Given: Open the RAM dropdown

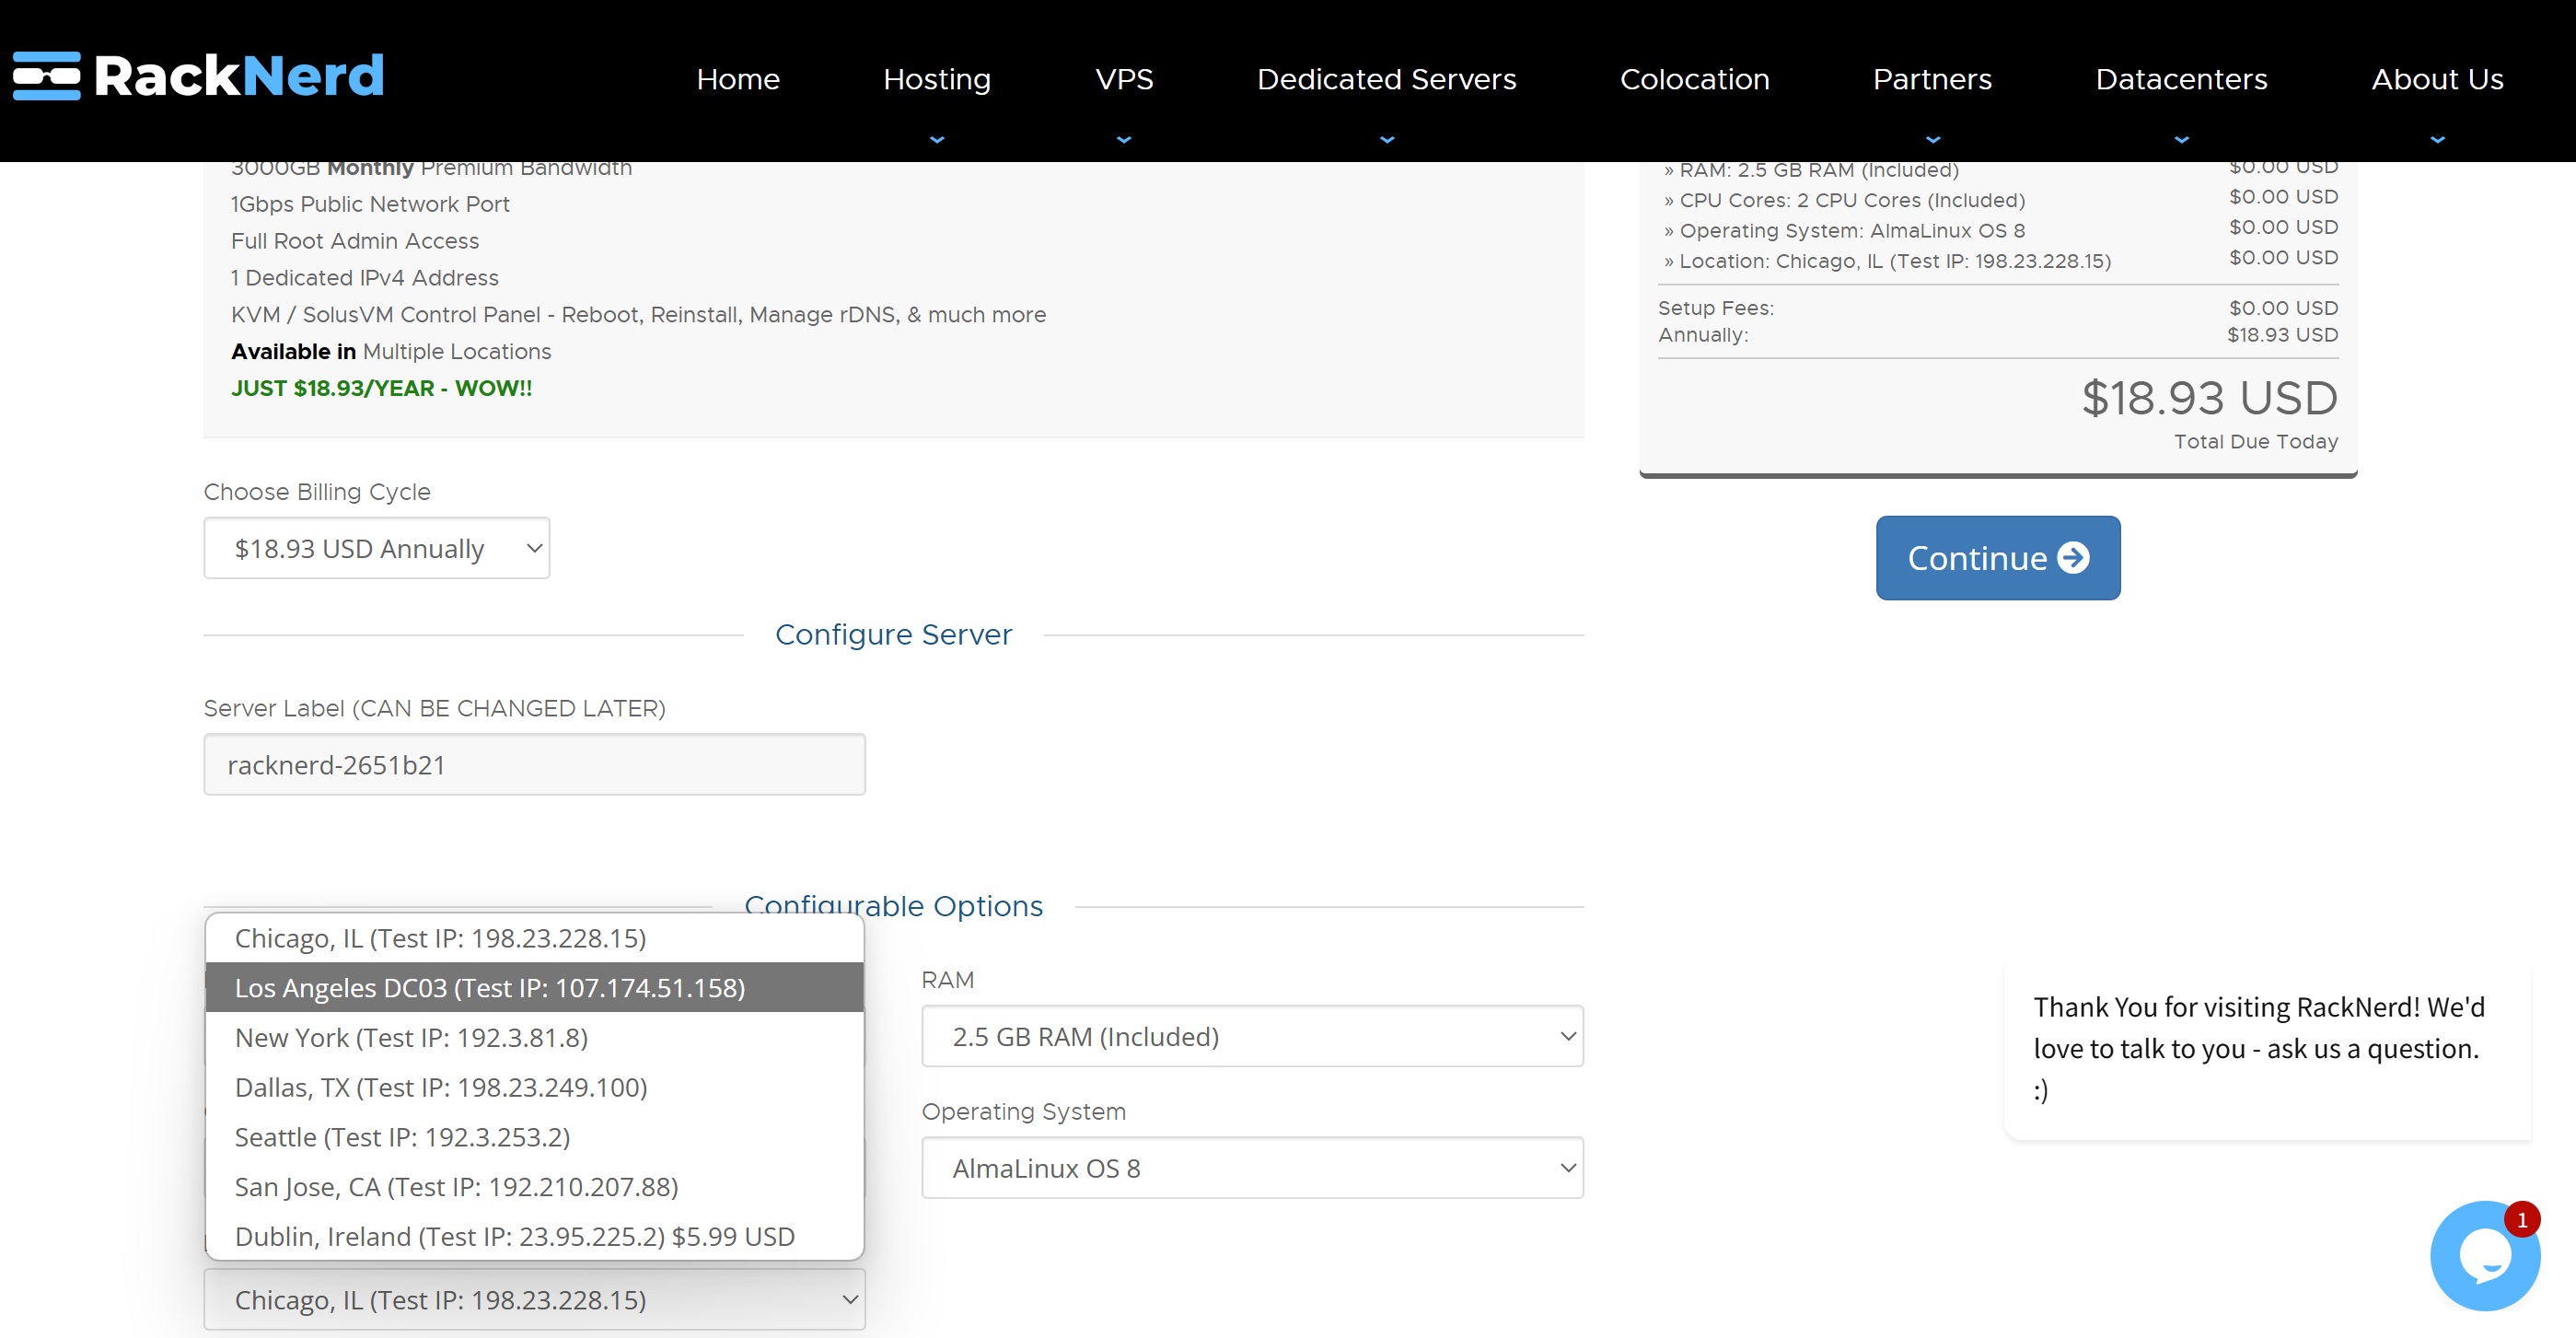Looking at the screenshot, I should coord(1252,1036).
